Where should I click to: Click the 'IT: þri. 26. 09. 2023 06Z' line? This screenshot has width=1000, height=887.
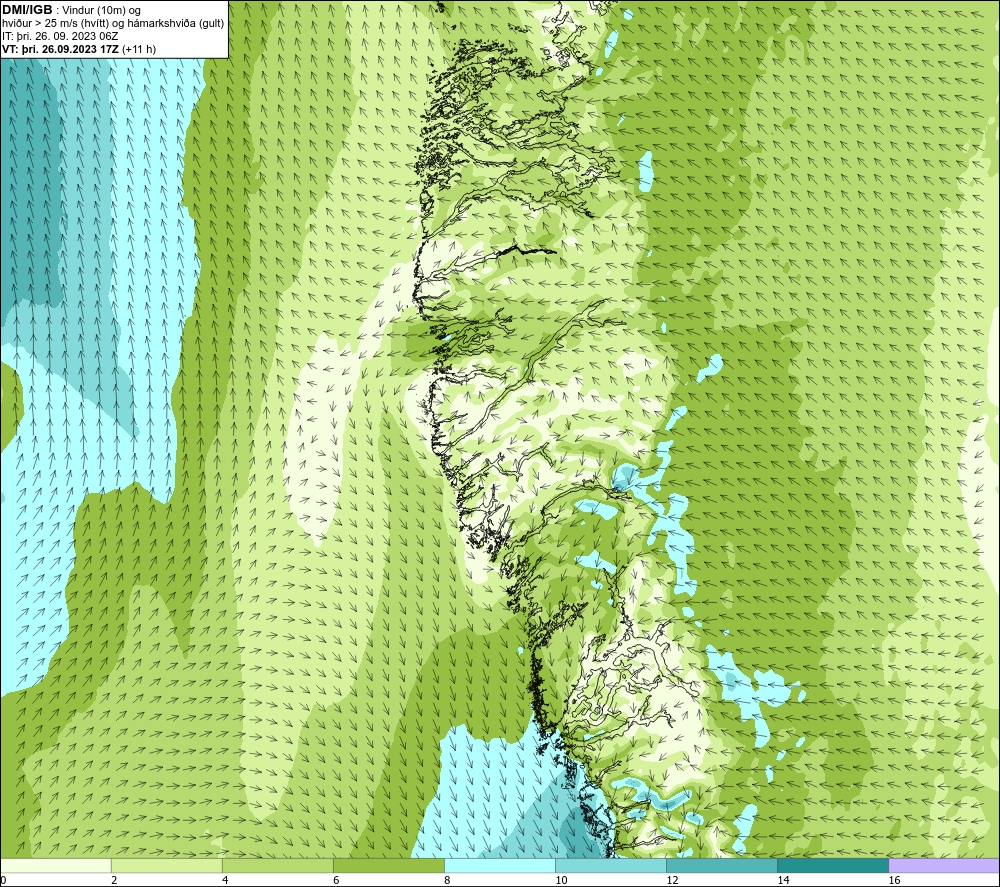(x=60, y=36)
